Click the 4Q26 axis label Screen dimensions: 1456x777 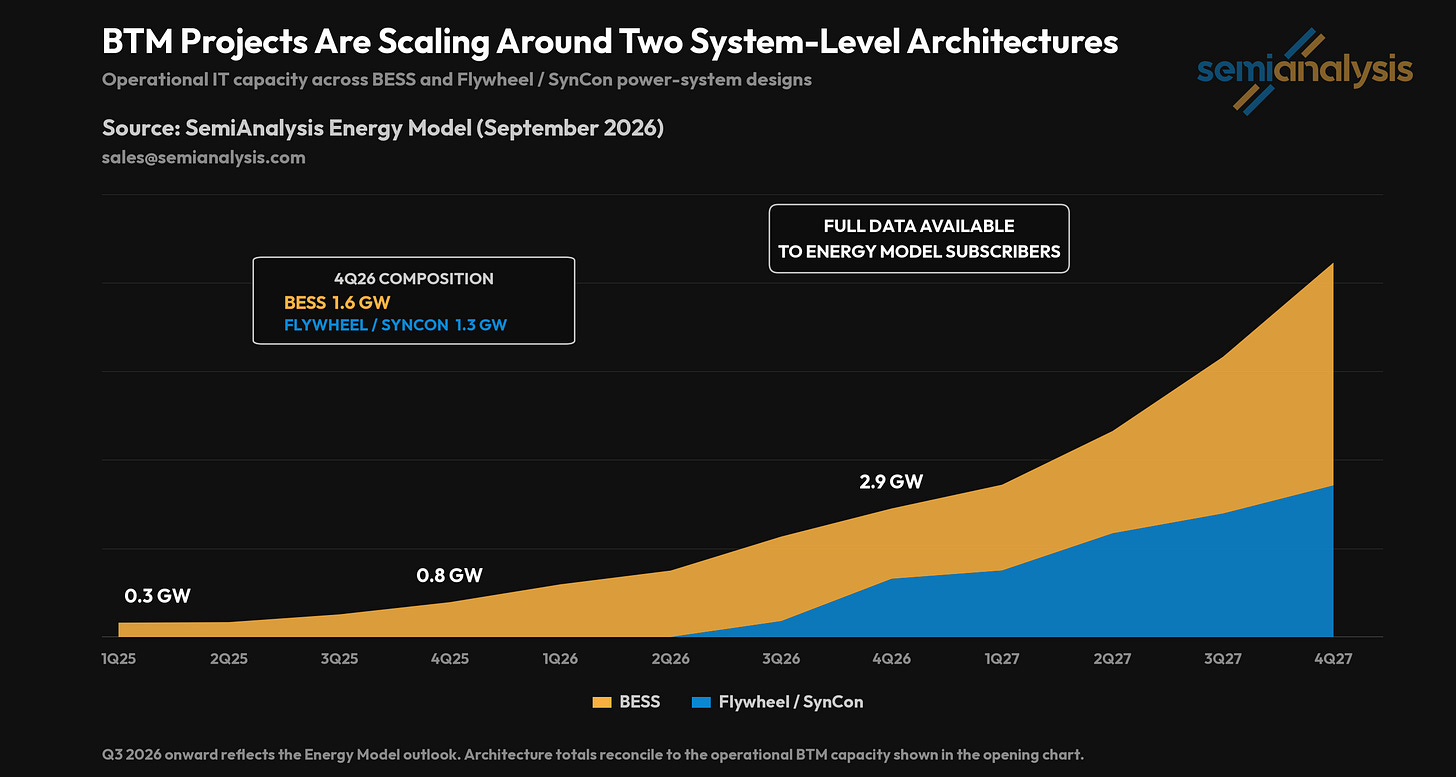(x=891, y=659)
